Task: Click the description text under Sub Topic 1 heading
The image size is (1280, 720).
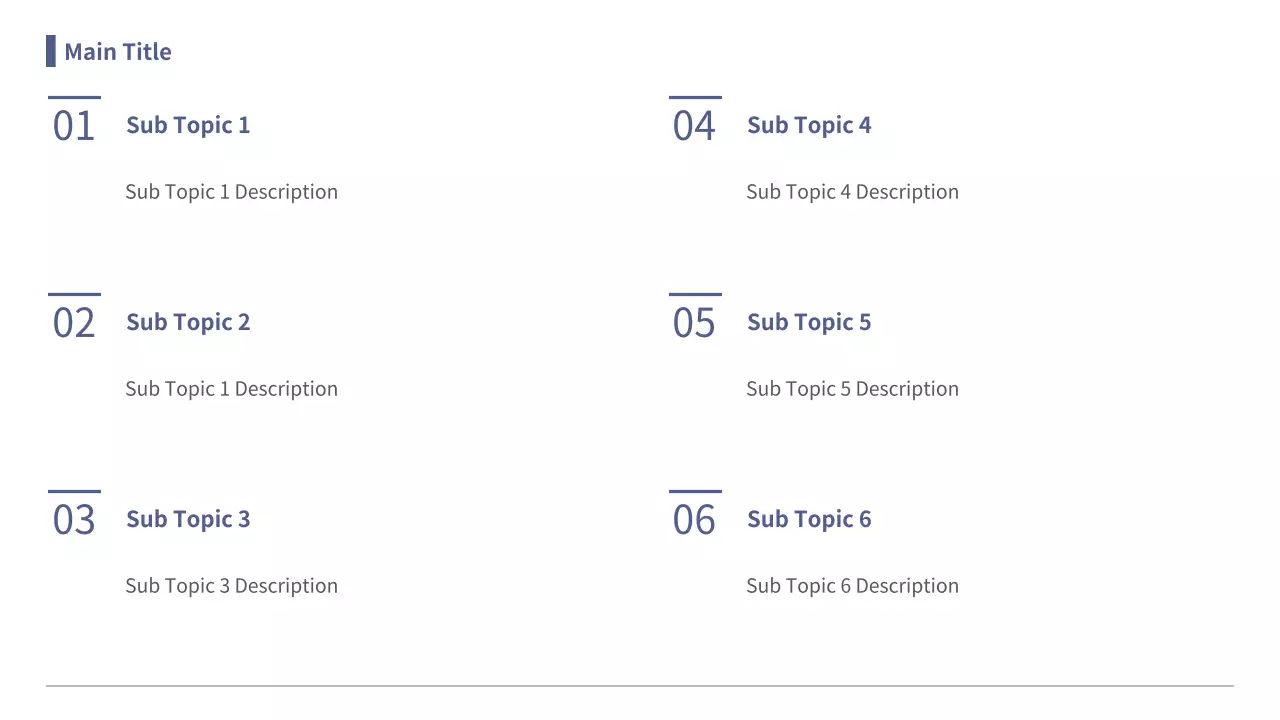Action: (x=231, y=192)
